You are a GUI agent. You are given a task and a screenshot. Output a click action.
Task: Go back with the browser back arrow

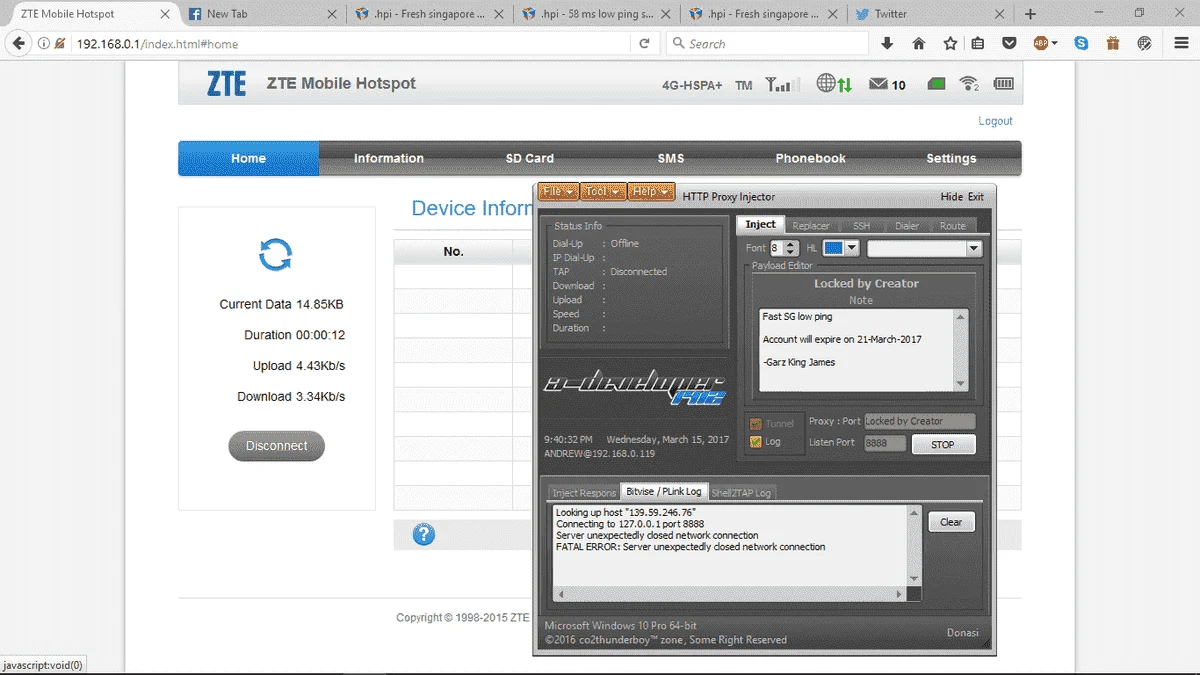(x=18, y=44)
